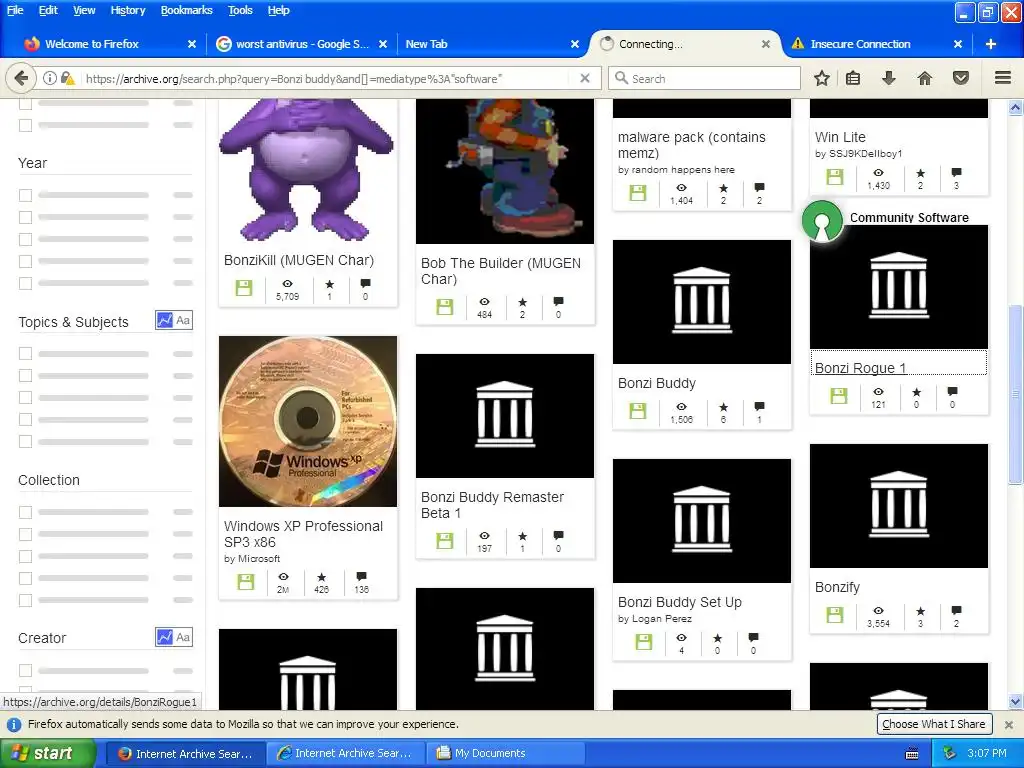The width and height of the screenshot is (1024, 768).
Task: Click the software floppy icon under BonziKill
Action: click(x=244, y=288)
